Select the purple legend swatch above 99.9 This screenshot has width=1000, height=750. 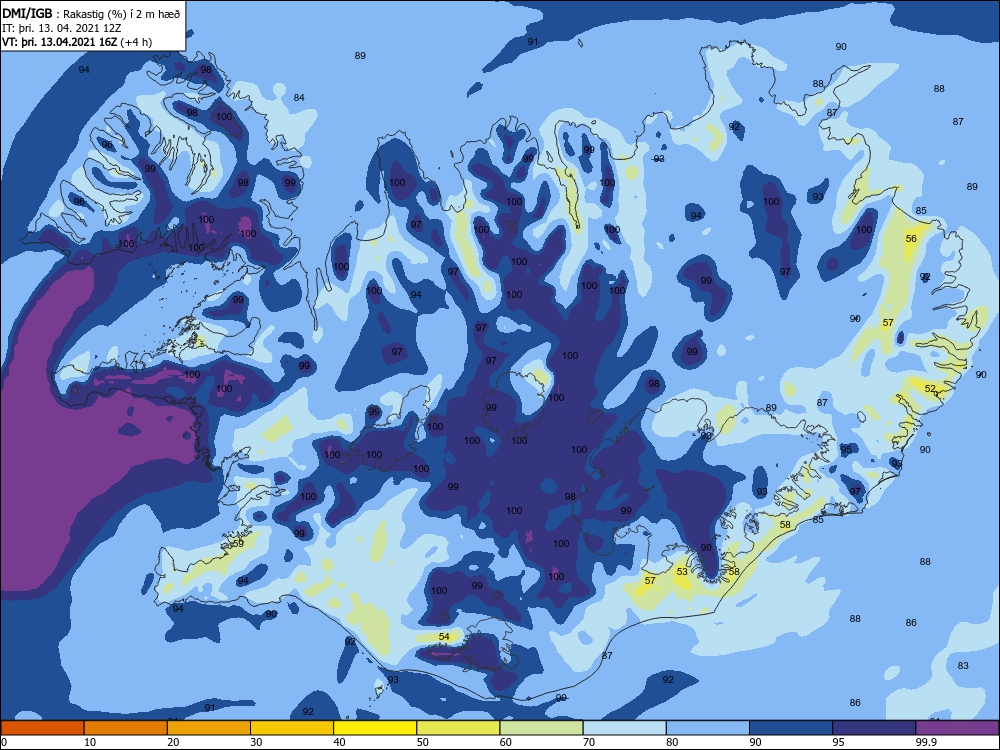957,728
